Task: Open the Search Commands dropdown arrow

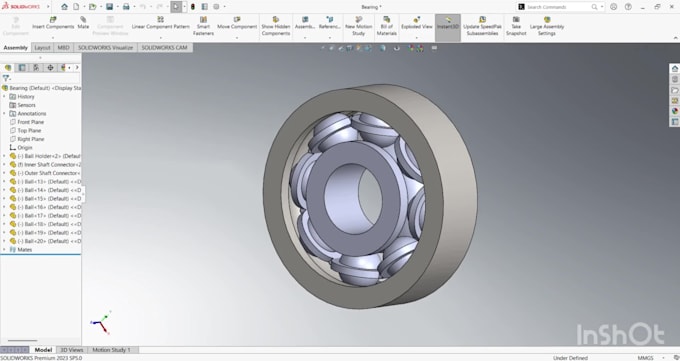Action: tap(602, 7)
